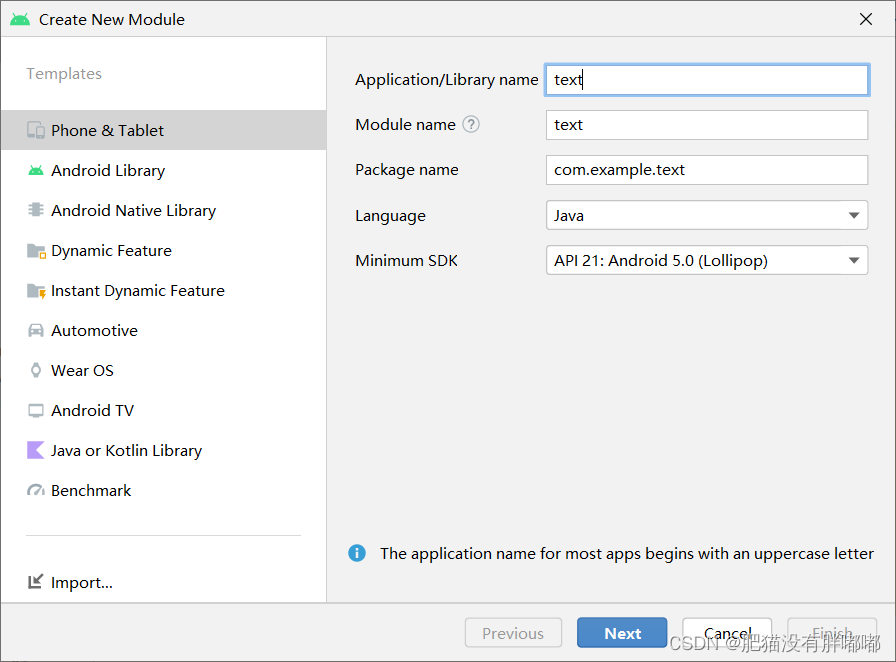The height and width of the screenshot is (662, 896).
Task: Click the Android Native Library chip icon
Action: (x=36, y=210)
